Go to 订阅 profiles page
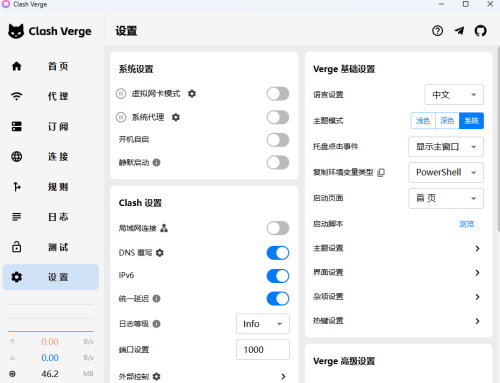This screenshot has height=383, width=500. click(x=51, y=126)
